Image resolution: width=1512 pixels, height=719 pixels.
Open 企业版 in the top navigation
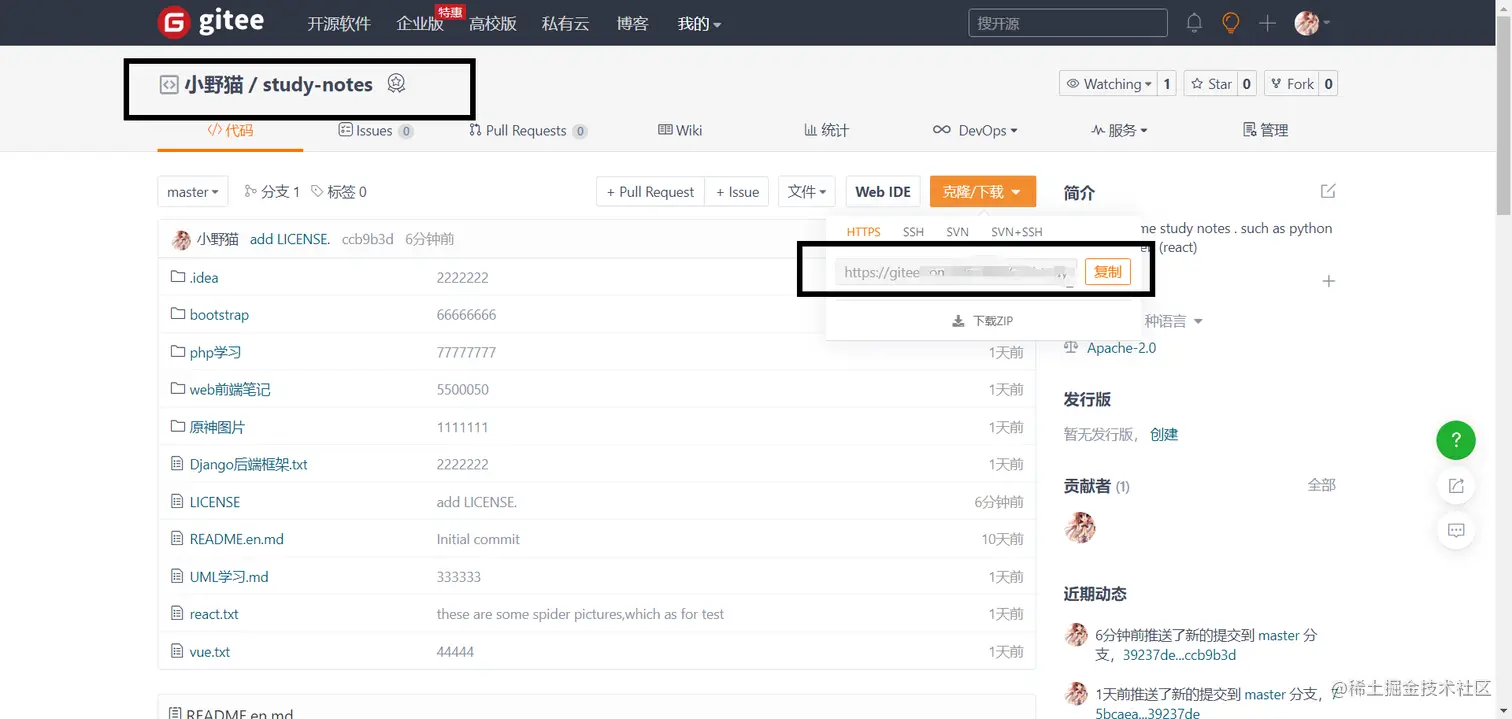(x=420, y=23)
